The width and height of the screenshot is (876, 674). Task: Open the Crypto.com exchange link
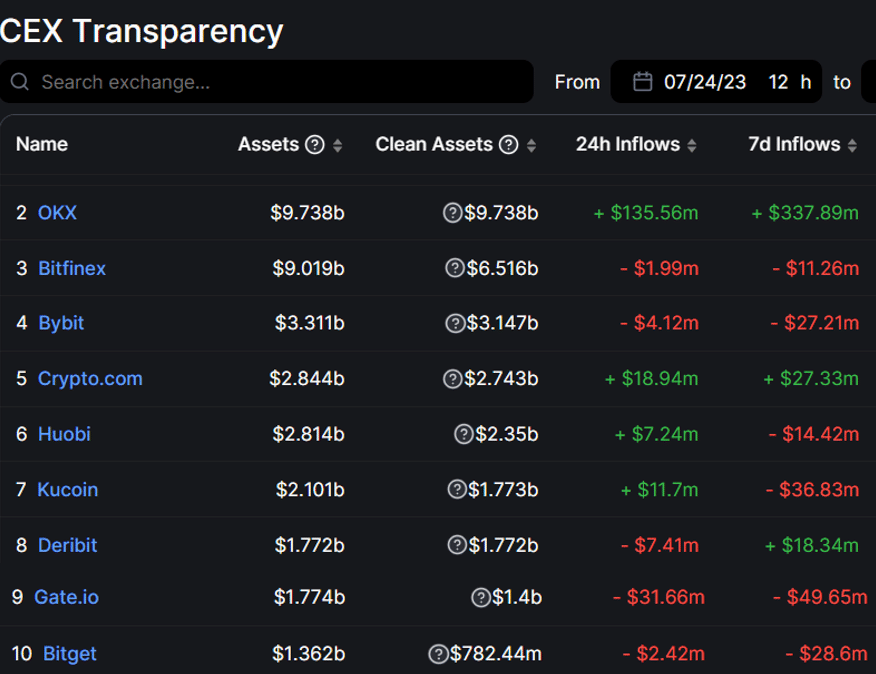pos(90,379)
